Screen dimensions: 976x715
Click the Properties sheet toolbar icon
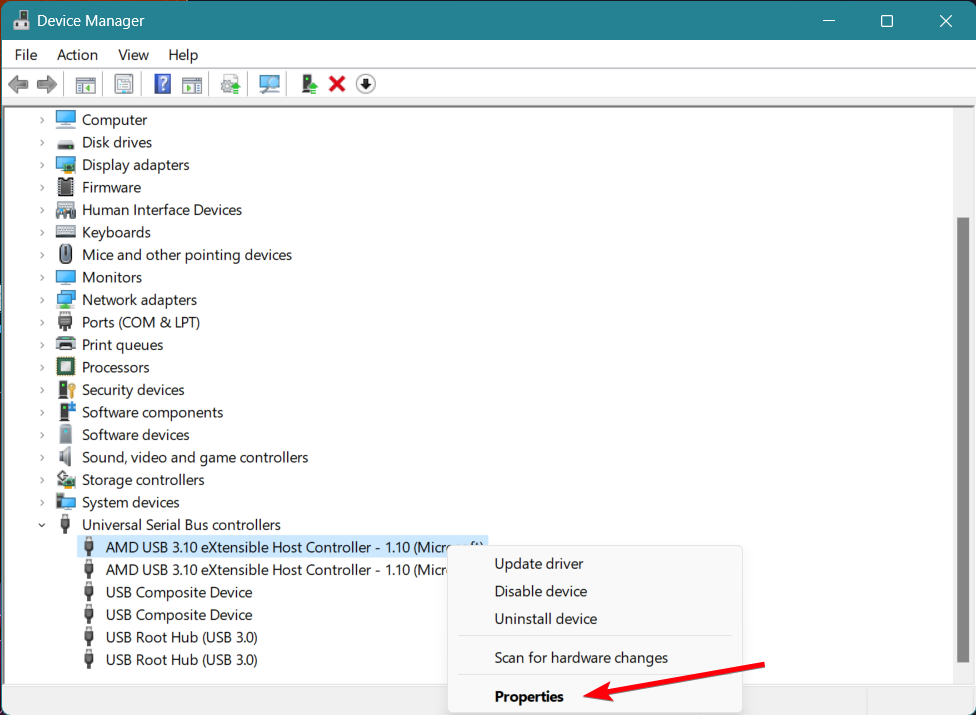click(x=124, y=84)
